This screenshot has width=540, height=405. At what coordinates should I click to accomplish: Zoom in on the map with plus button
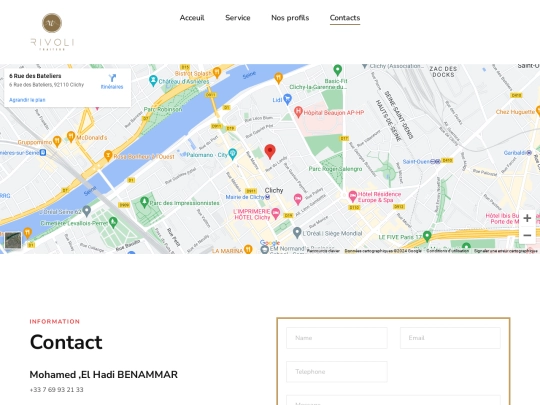[x=527, y=218]
